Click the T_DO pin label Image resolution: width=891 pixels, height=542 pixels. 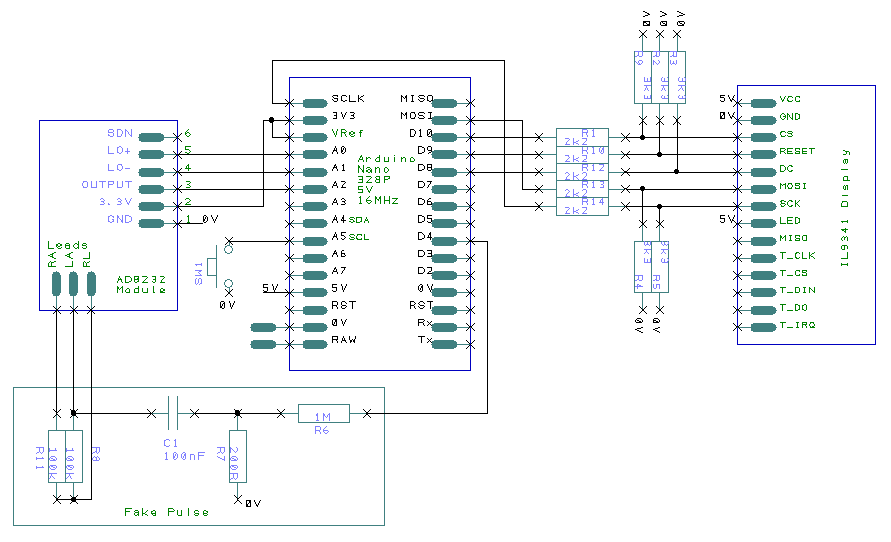pyautogui.click(x=793, y=307)
